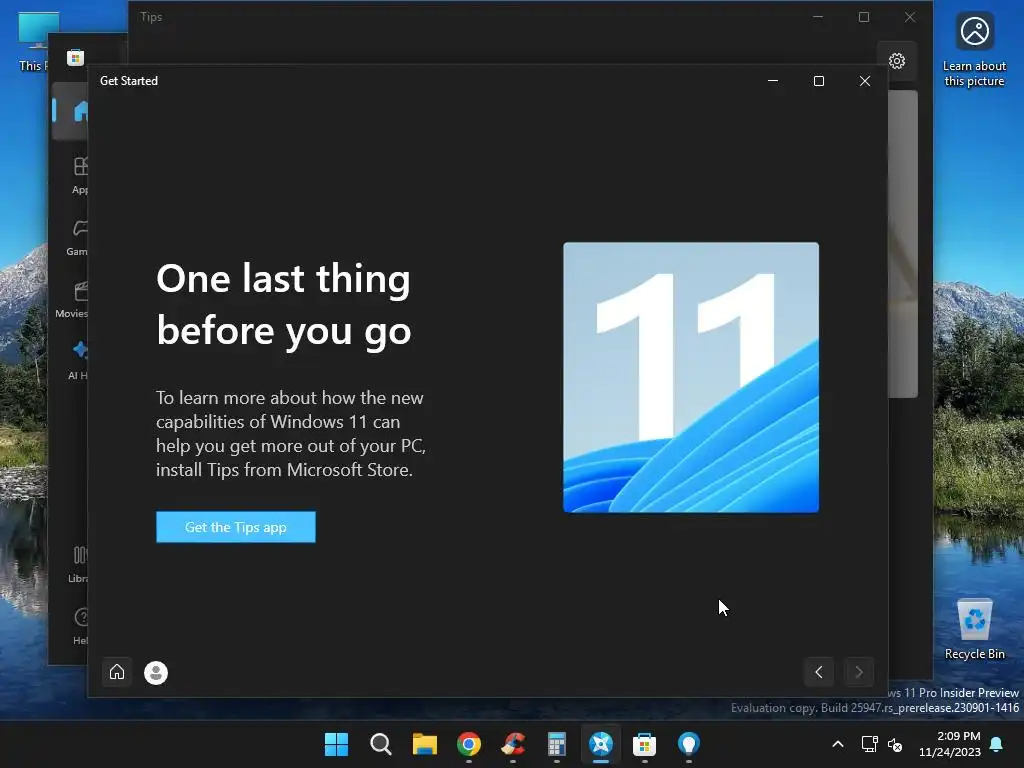The image size is (1024, 768).
Task: Click the Microsoft Store window logo icon
Action: tap(75, 58)
